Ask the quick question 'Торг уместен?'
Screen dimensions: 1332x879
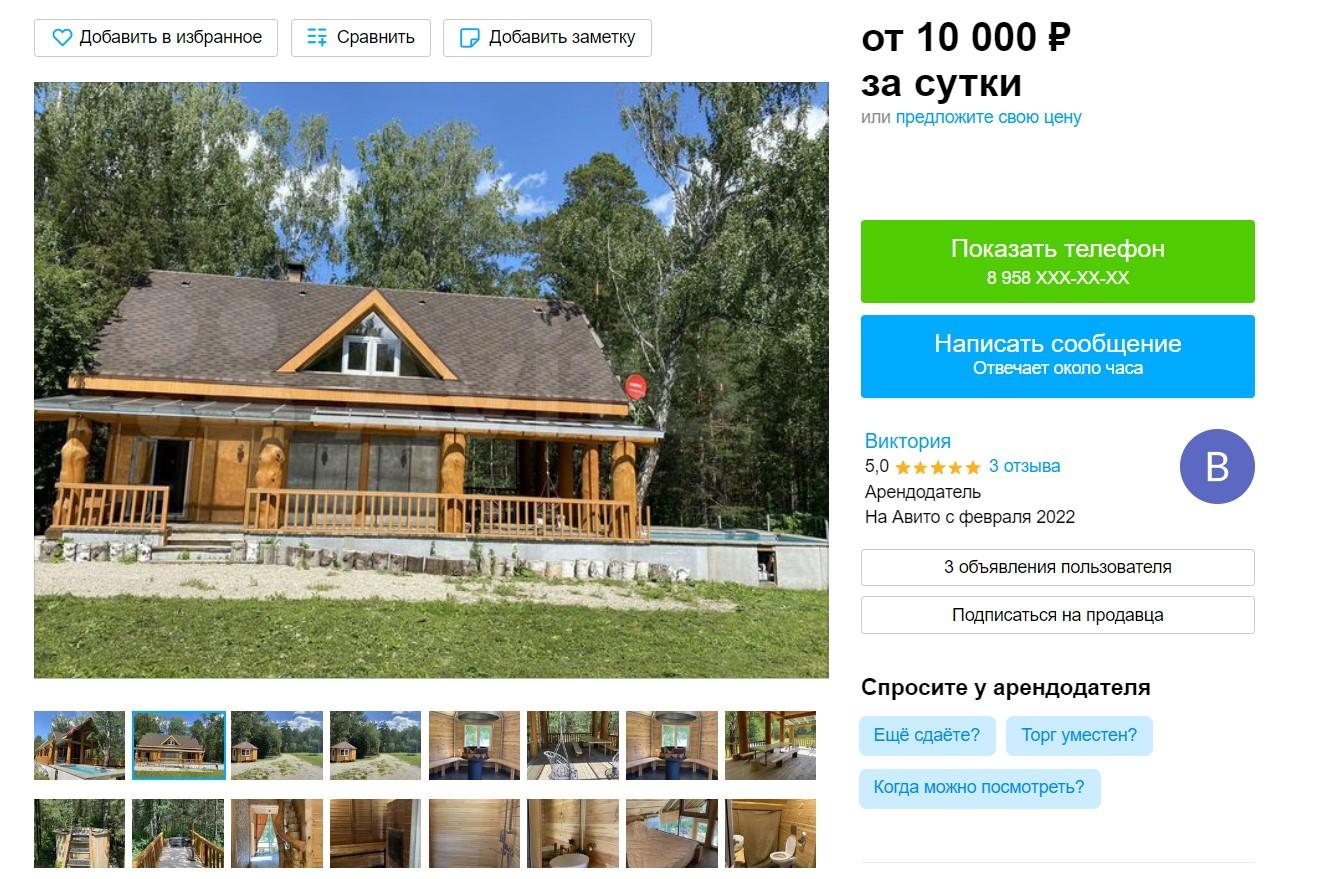pos(1079,735)
